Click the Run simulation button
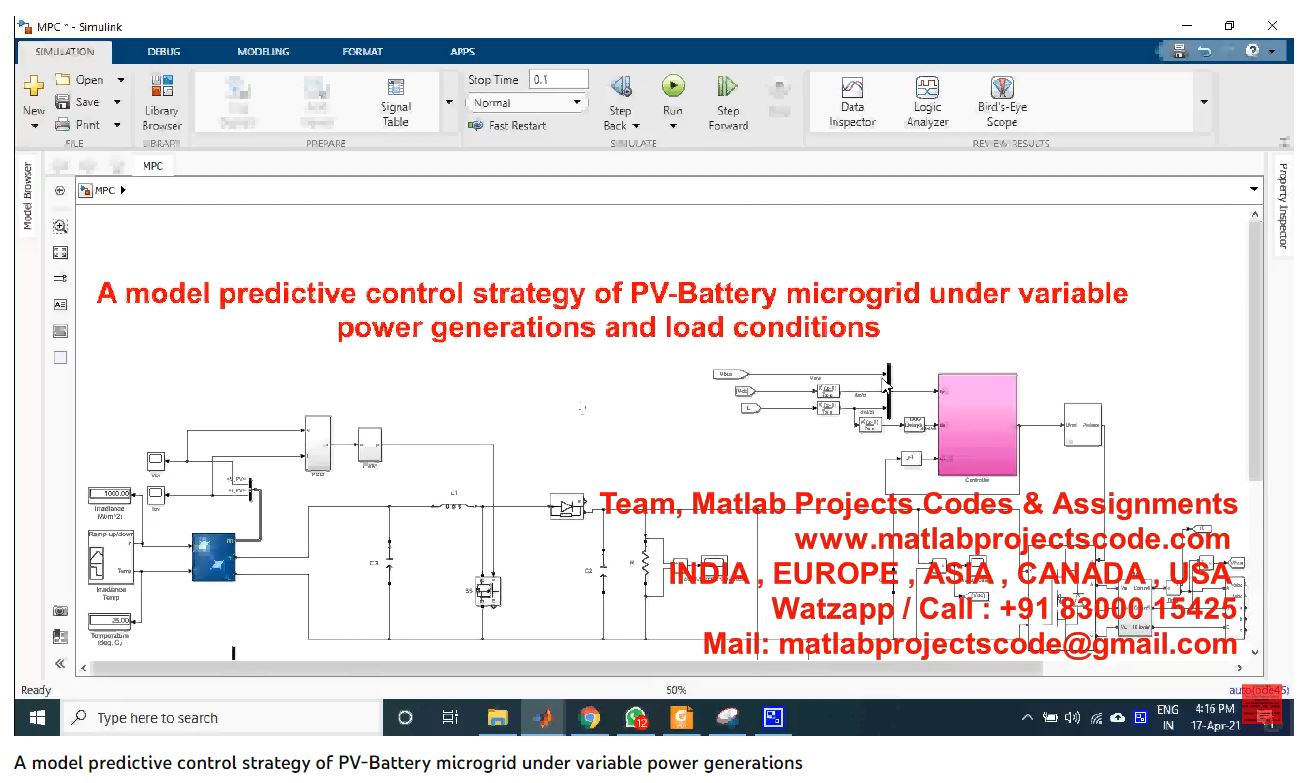 tap(673, 88)
